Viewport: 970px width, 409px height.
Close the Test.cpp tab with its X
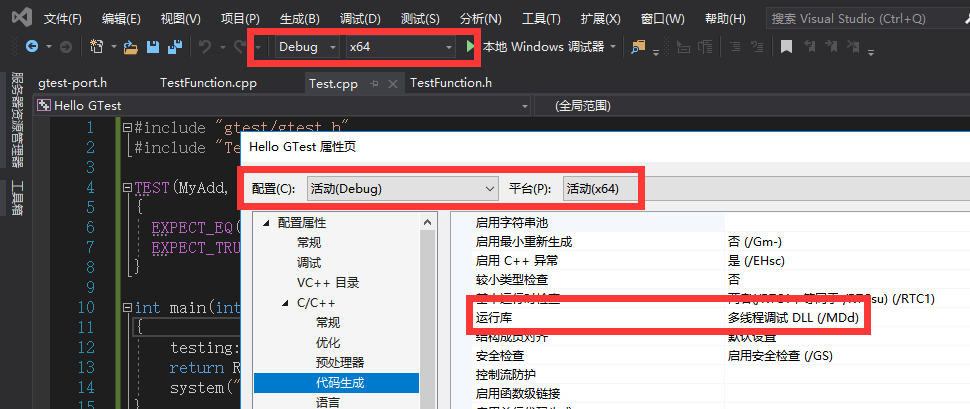tap(392, 84)
